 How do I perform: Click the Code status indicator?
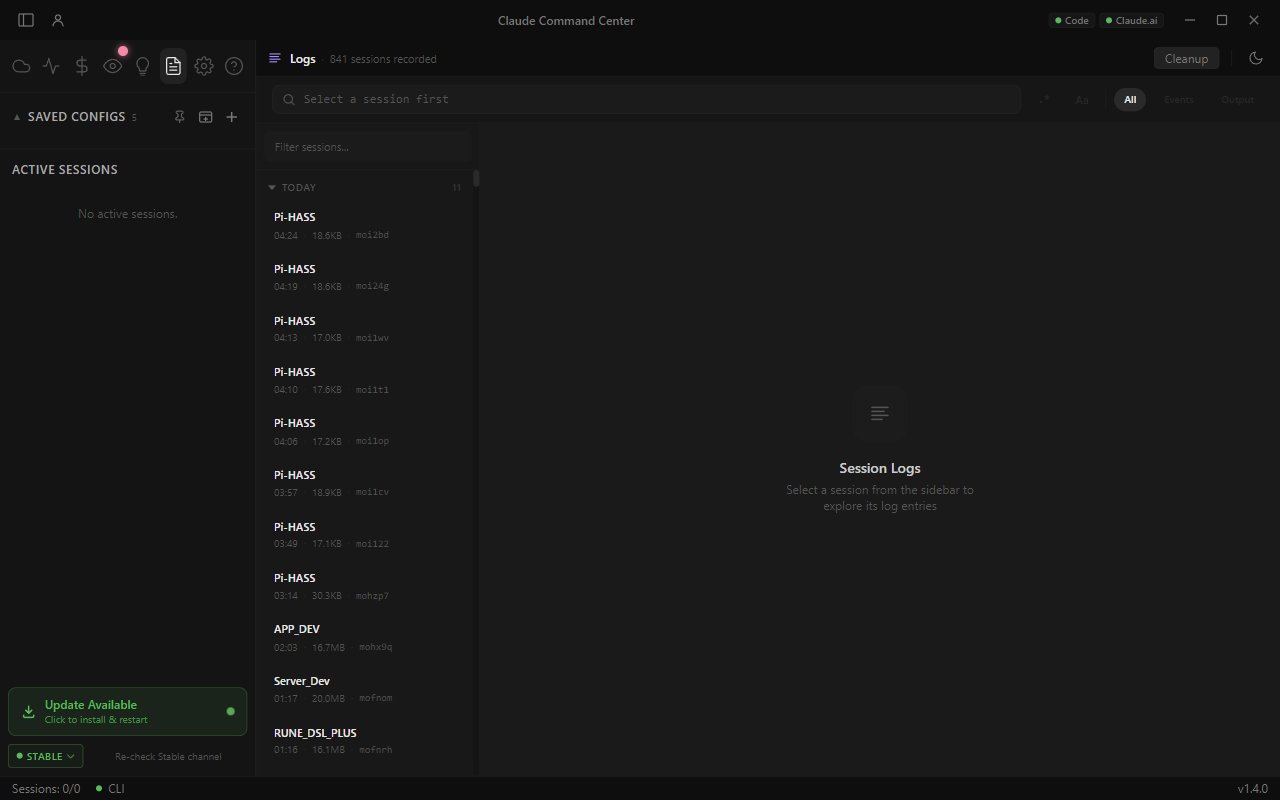click(x=1071, y=20)
